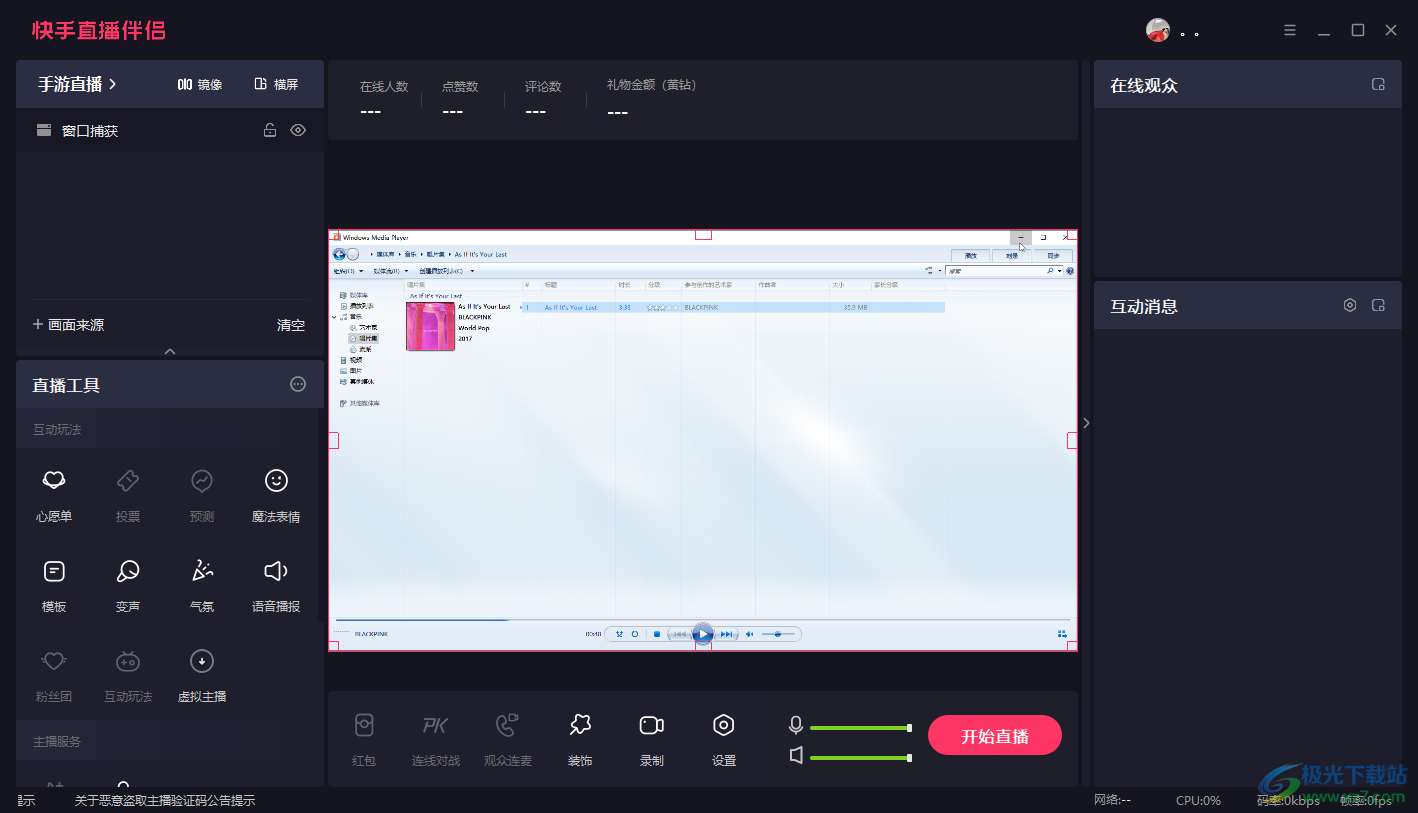Select the 窗口捕获 source row
This screenshot has width=1418, height=813.
(170, 130)
